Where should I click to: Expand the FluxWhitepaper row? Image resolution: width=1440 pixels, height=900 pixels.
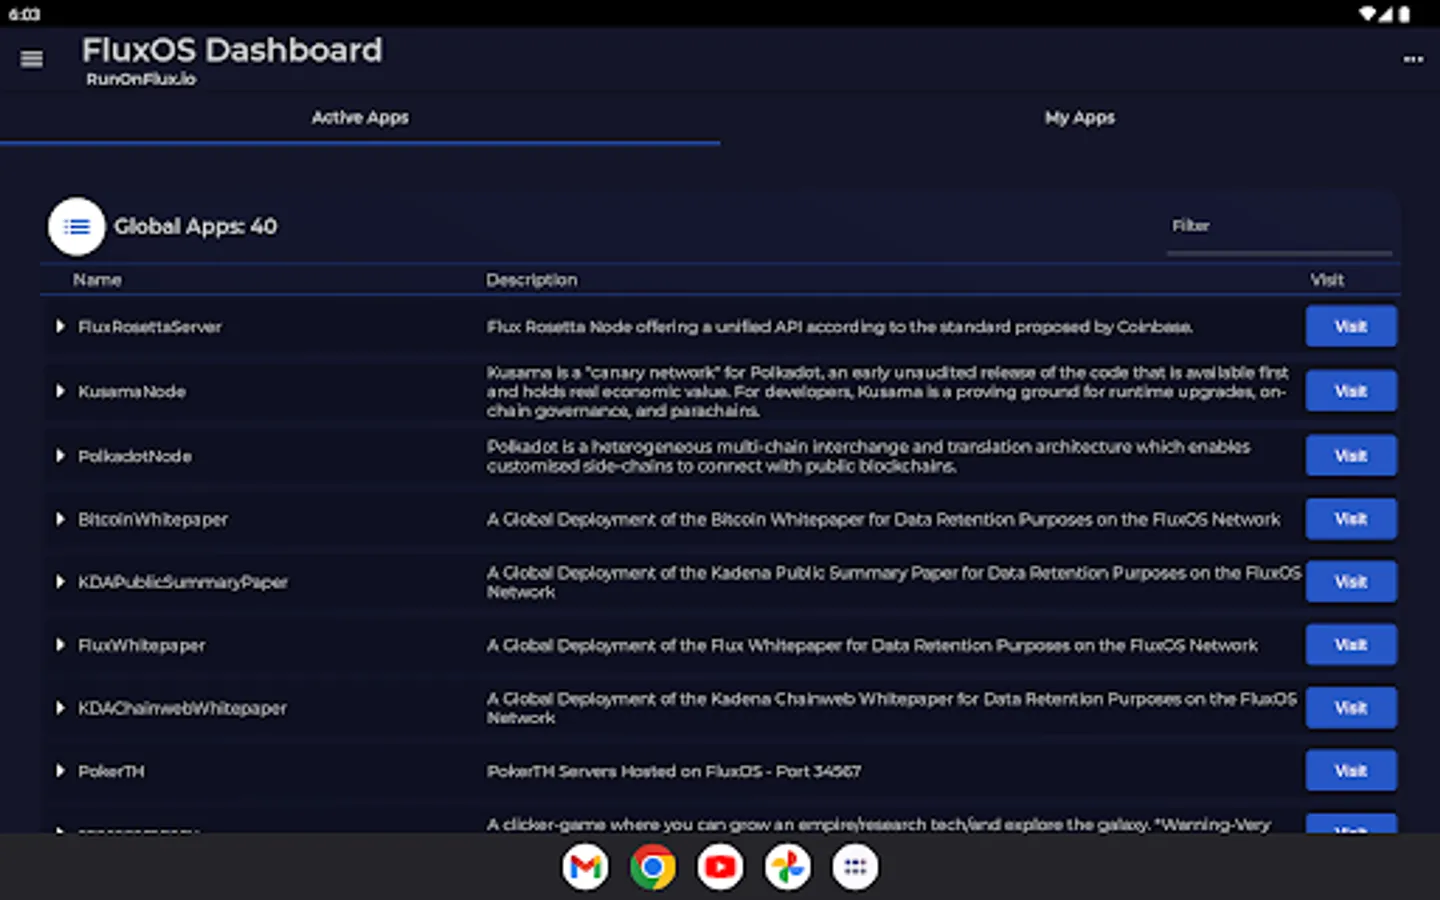coord(60,645)
